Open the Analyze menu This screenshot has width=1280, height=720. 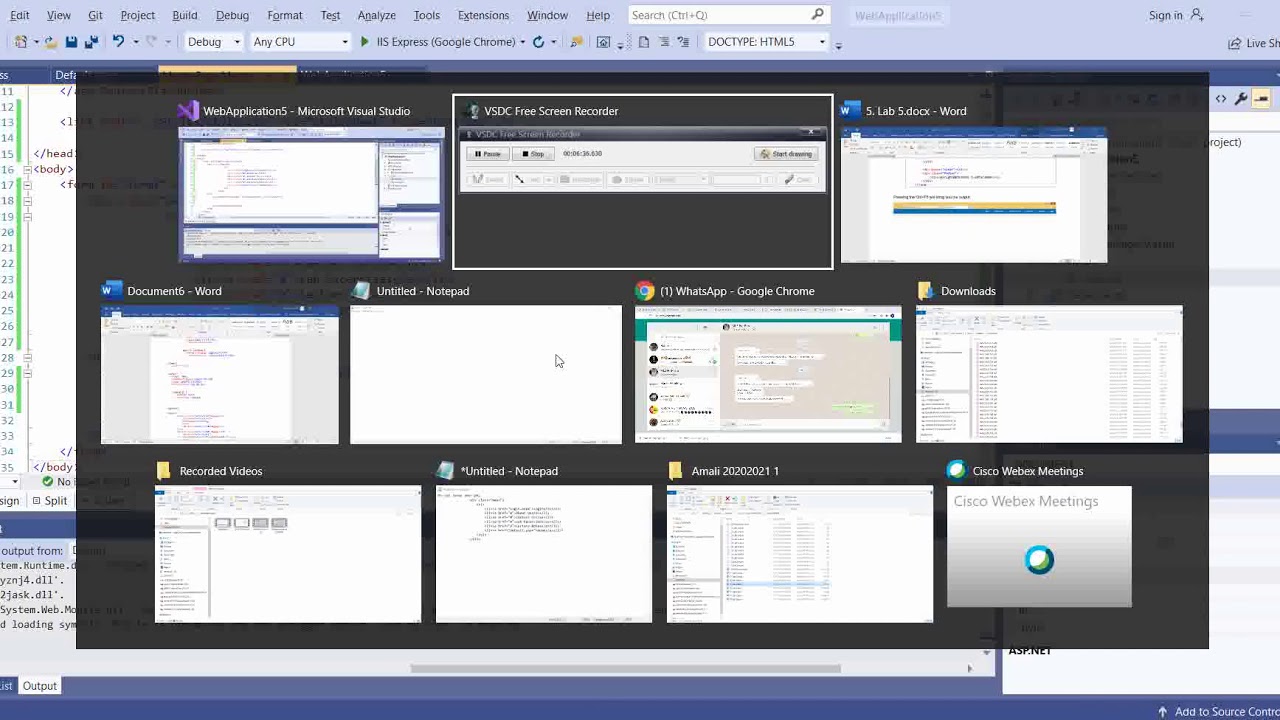click(377, 15)
